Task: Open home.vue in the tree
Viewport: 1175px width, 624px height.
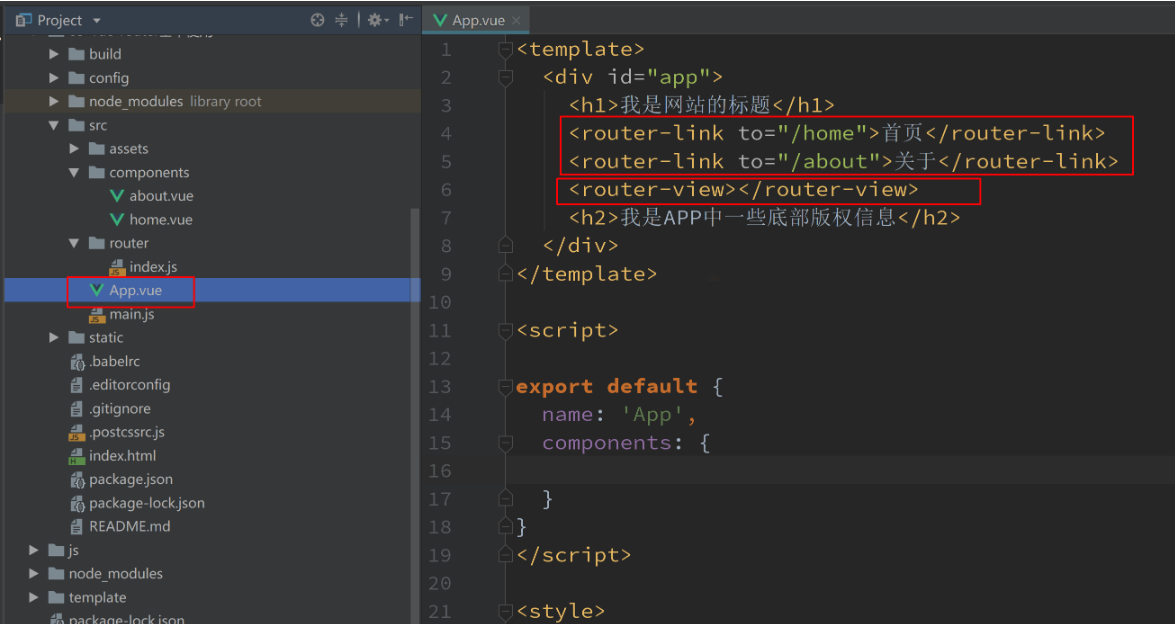Action: coord(160,219)
